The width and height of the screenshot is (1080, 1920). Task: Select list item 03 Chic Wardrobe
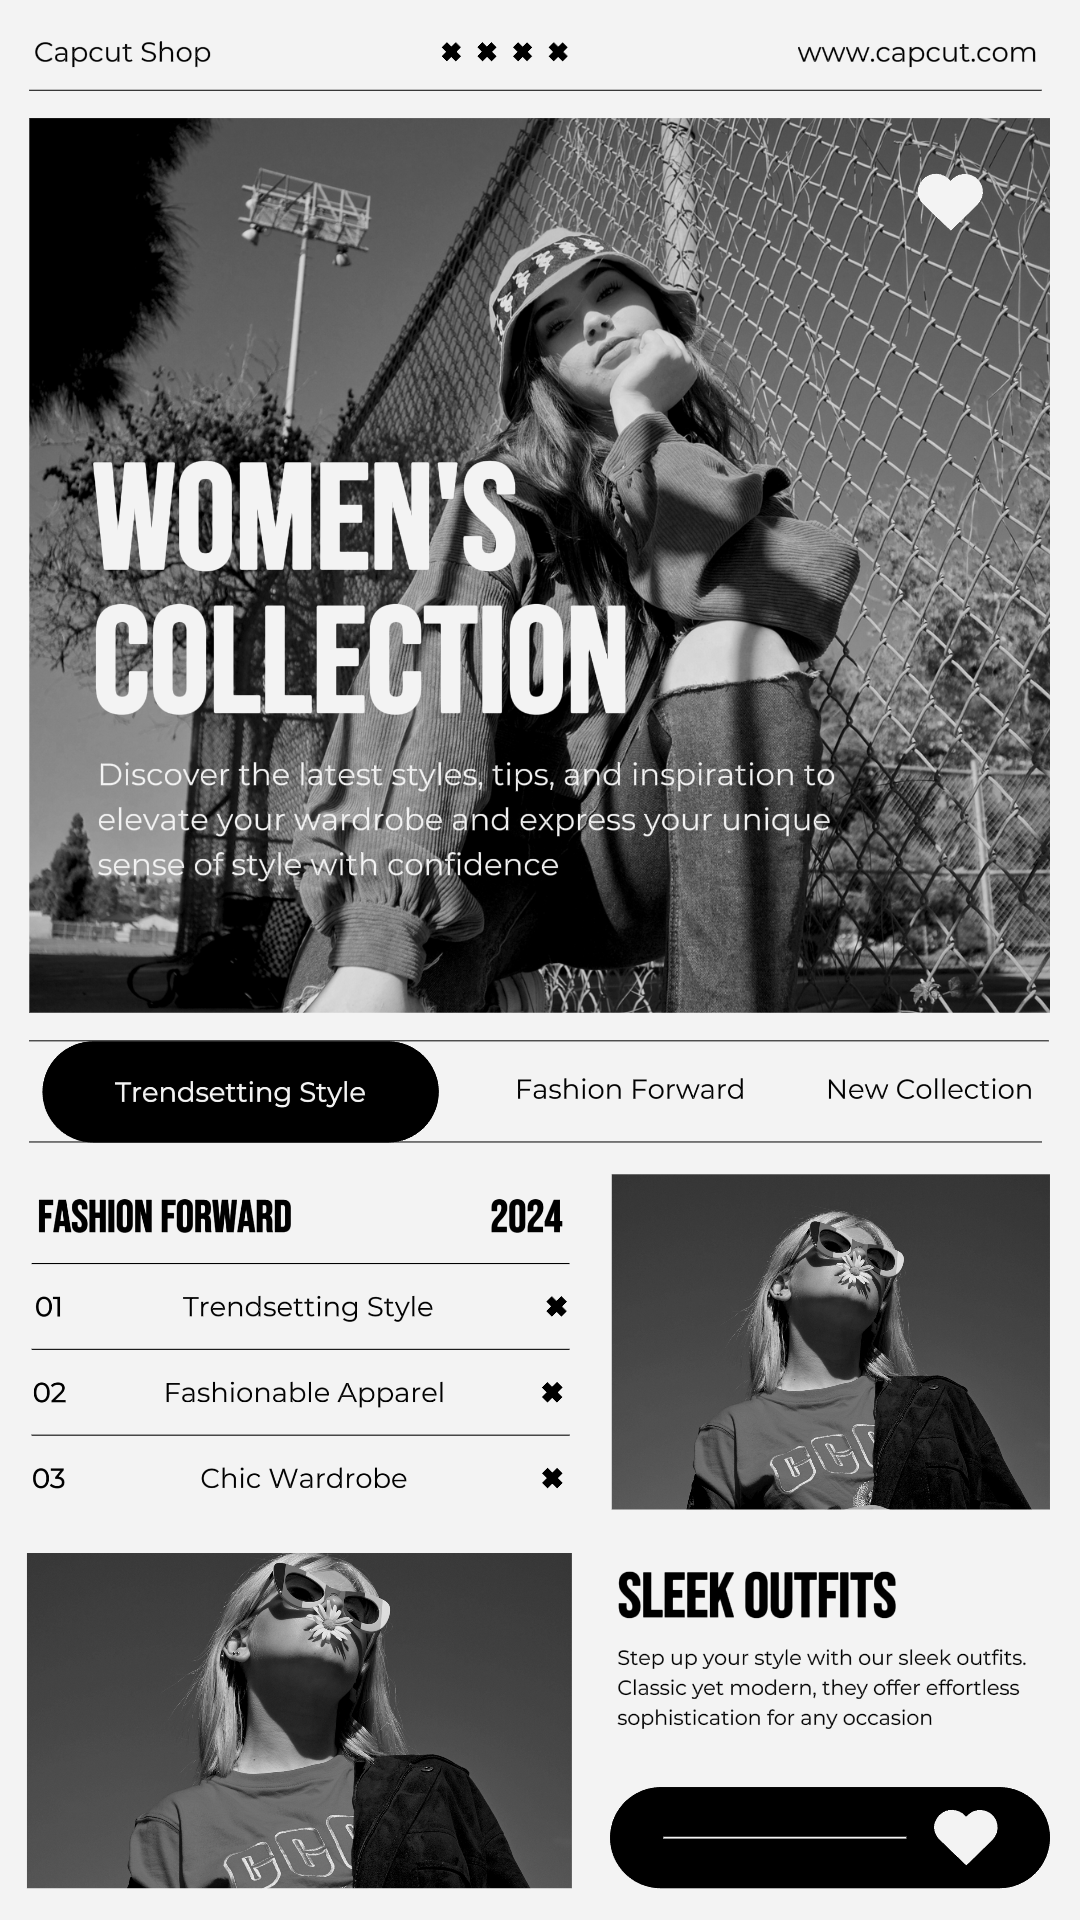[300, 1478]
